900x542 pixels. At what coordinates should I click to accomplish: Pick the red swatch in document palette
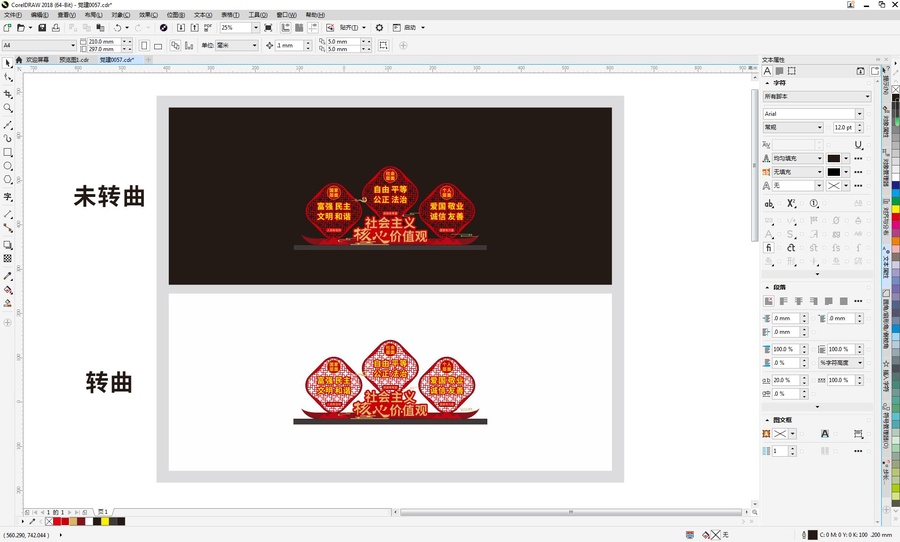(x=57, y=521)
